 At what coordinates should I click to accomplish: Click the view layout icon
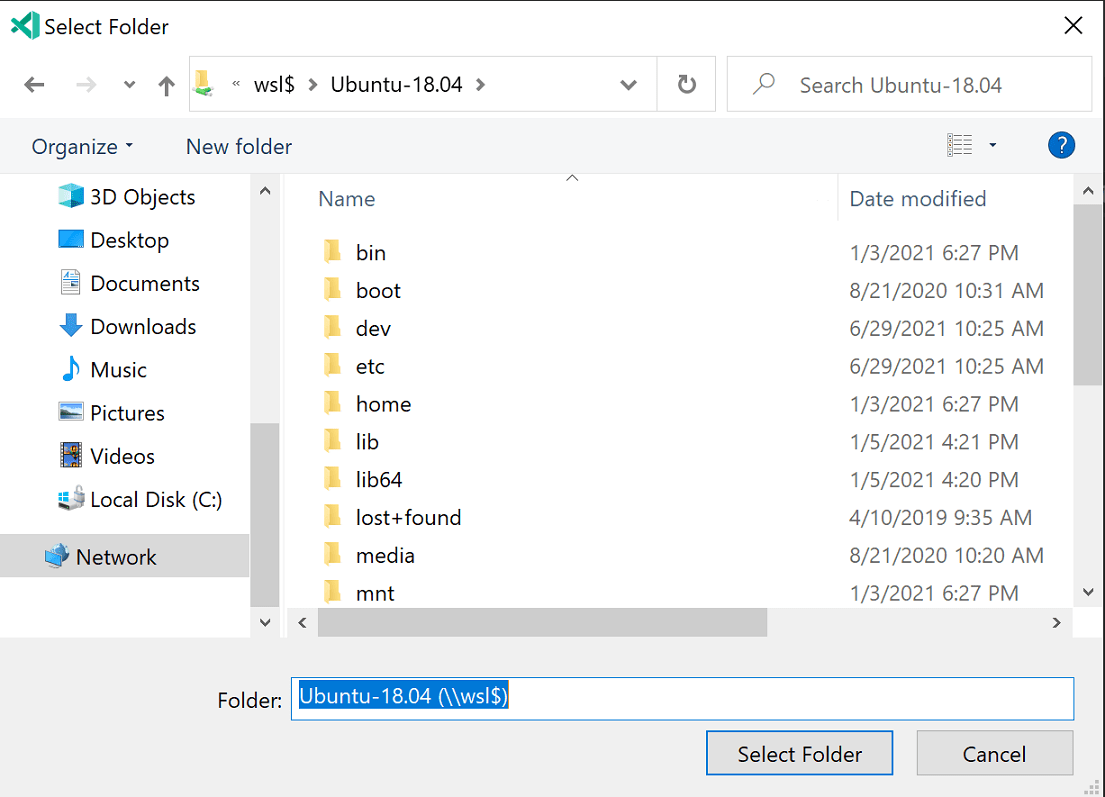959,146
